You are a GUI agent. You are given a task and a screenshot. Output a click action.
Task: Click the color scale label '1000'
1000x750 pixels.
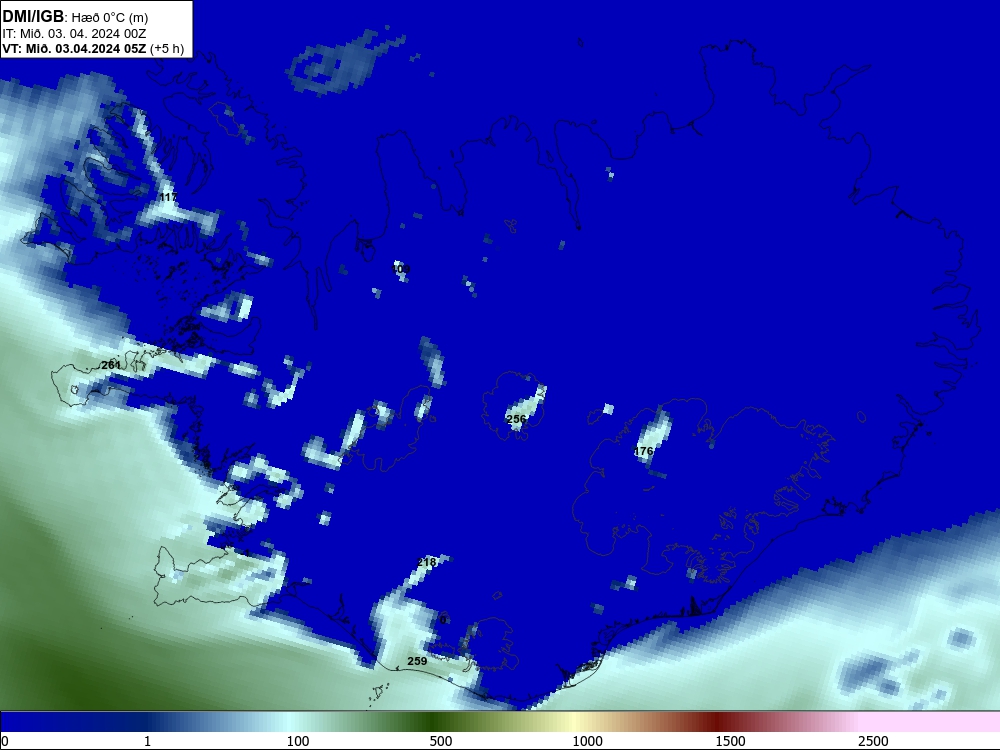[x=587, y=741]
